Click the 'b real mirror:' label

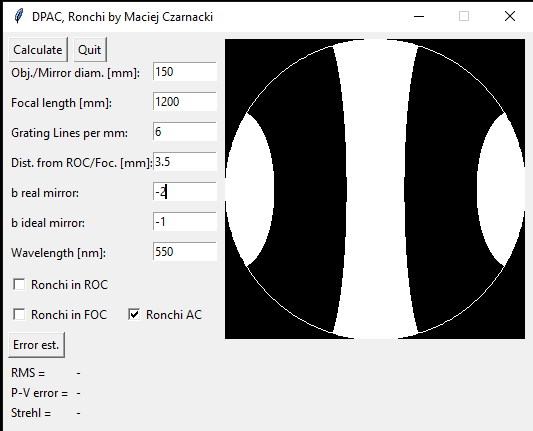[x=45, y=193]
